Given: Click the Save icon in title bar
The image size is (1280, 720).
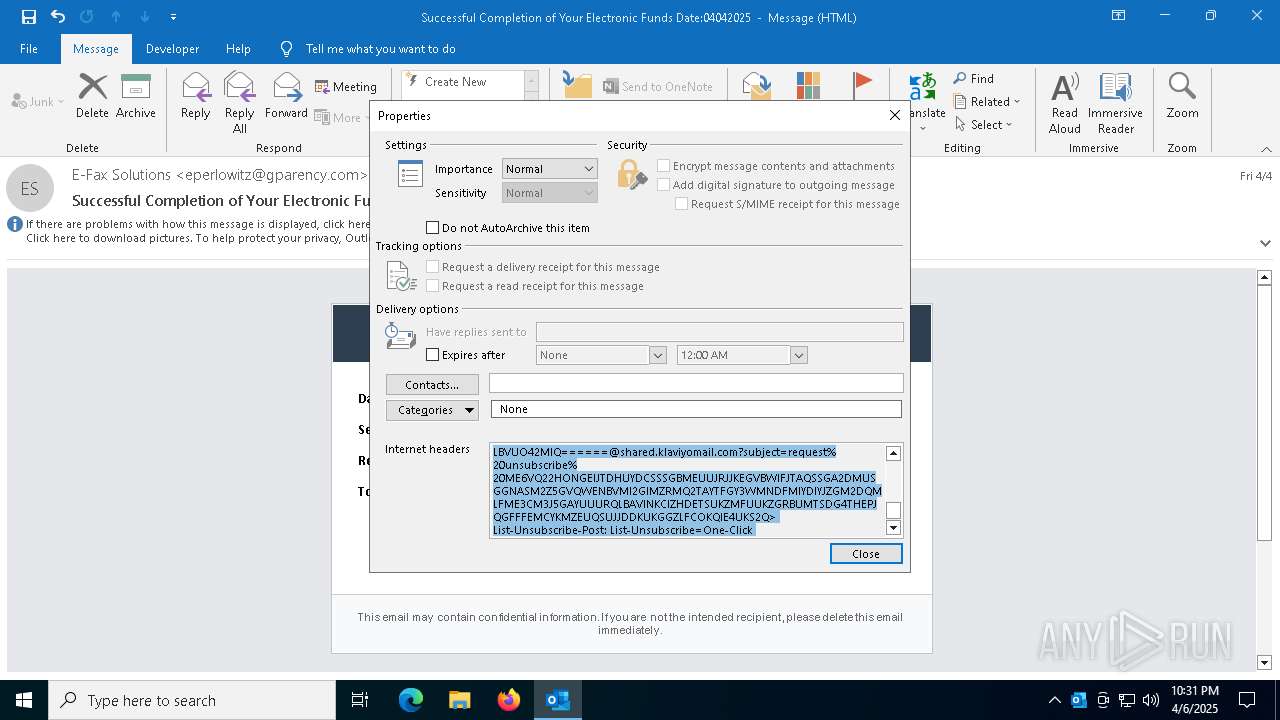Looking at the screenshot, I should coord(28,17).
